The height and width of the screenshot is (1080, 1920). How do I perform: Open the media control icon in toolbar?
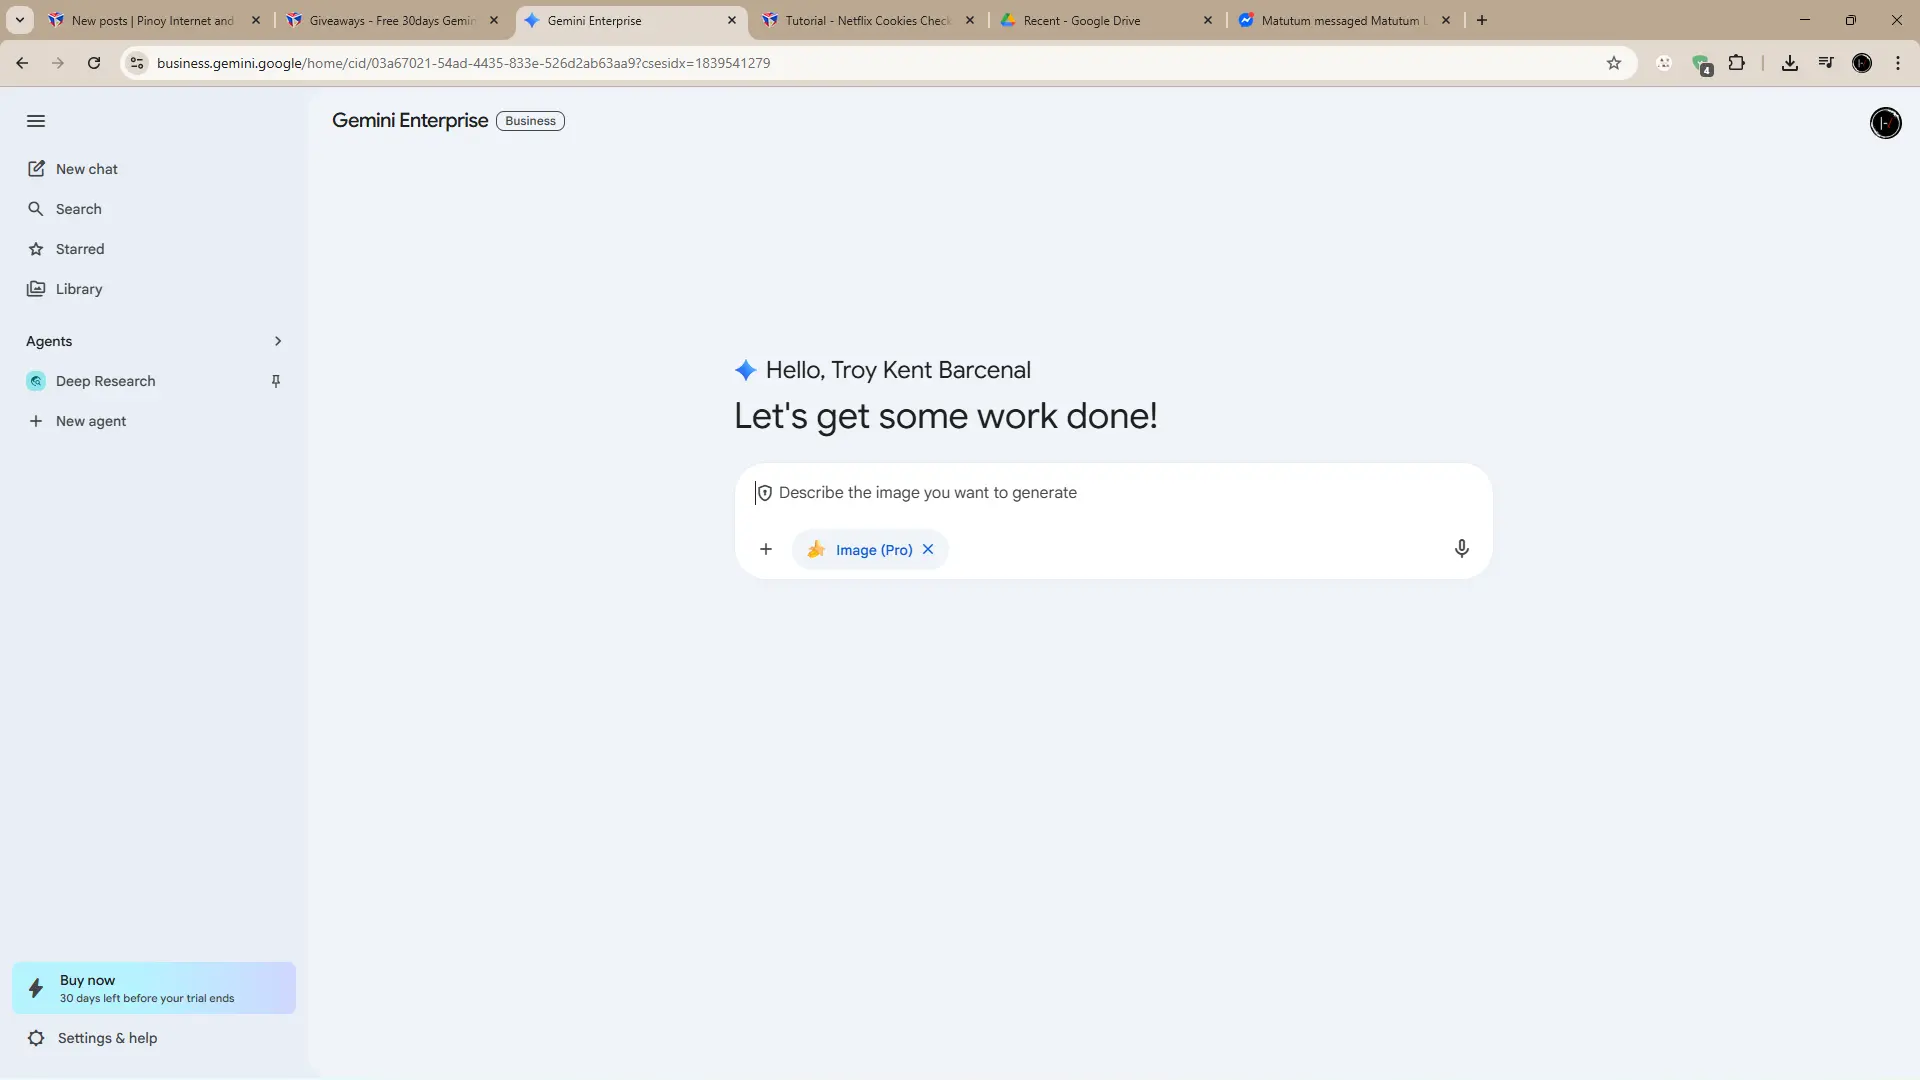(x=1826, y=63)
